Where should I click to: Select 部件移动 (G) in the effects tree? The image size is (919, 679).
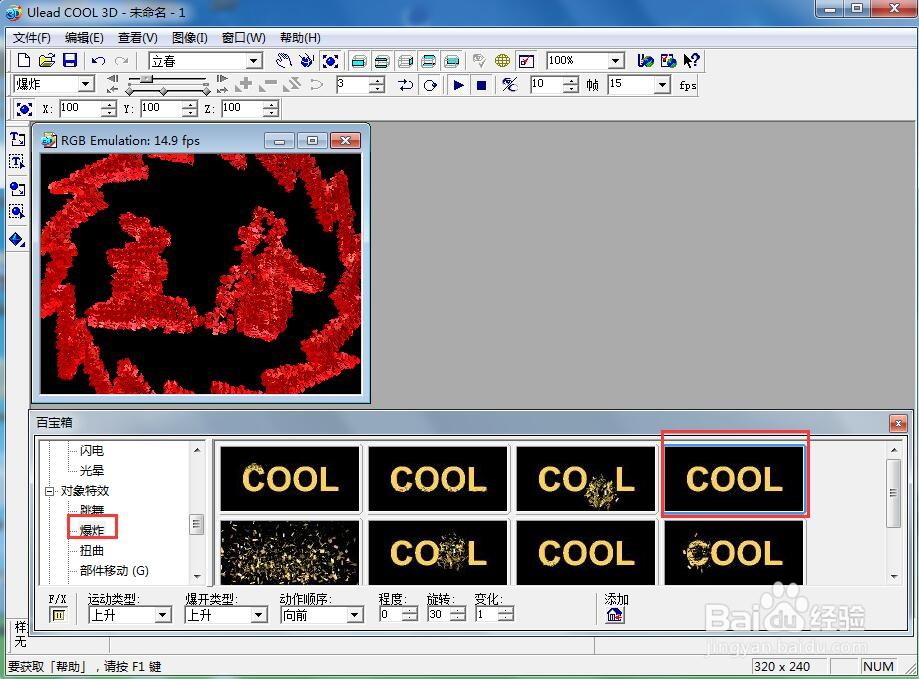click(114, 571)
